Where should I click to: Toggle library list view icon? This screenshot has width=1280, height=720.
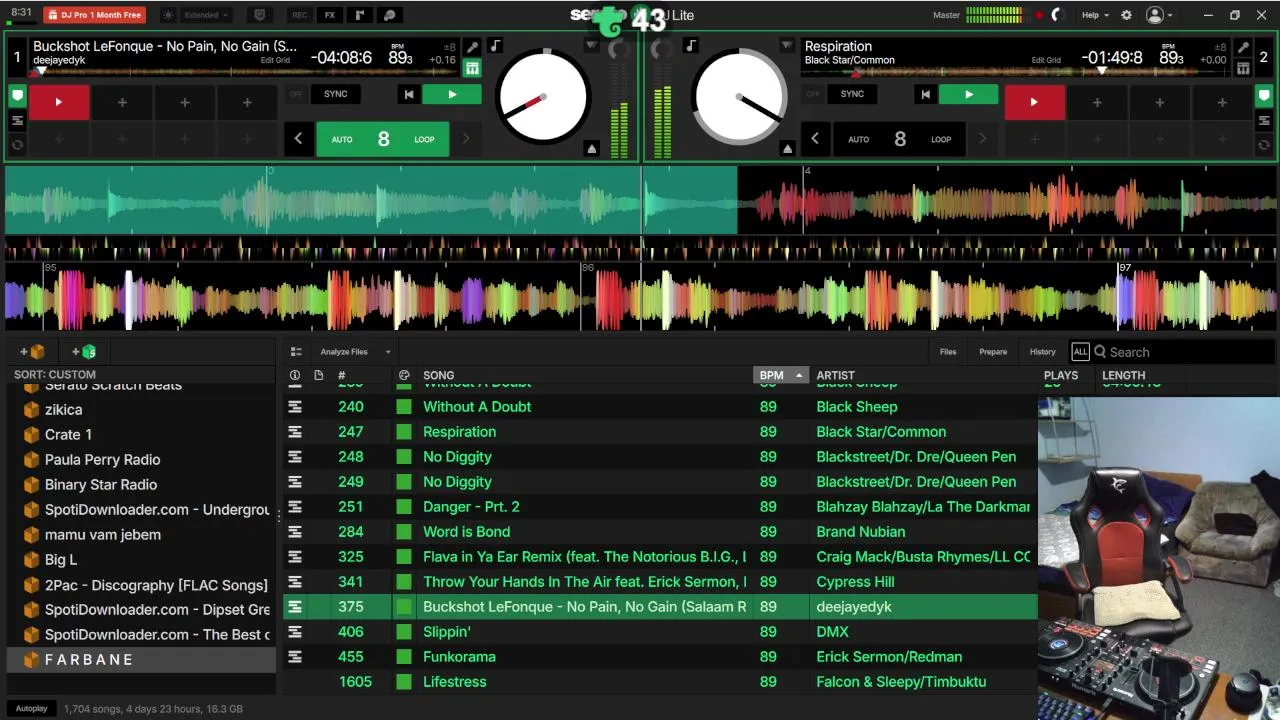[296, 352]
